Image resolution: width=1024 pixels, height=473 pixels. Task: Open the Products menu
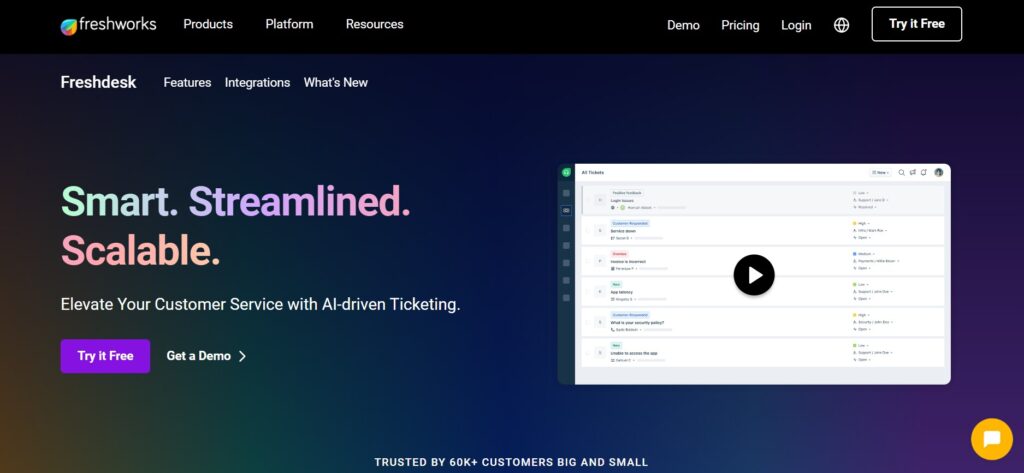pyautogui.click(x=208, y=24)
